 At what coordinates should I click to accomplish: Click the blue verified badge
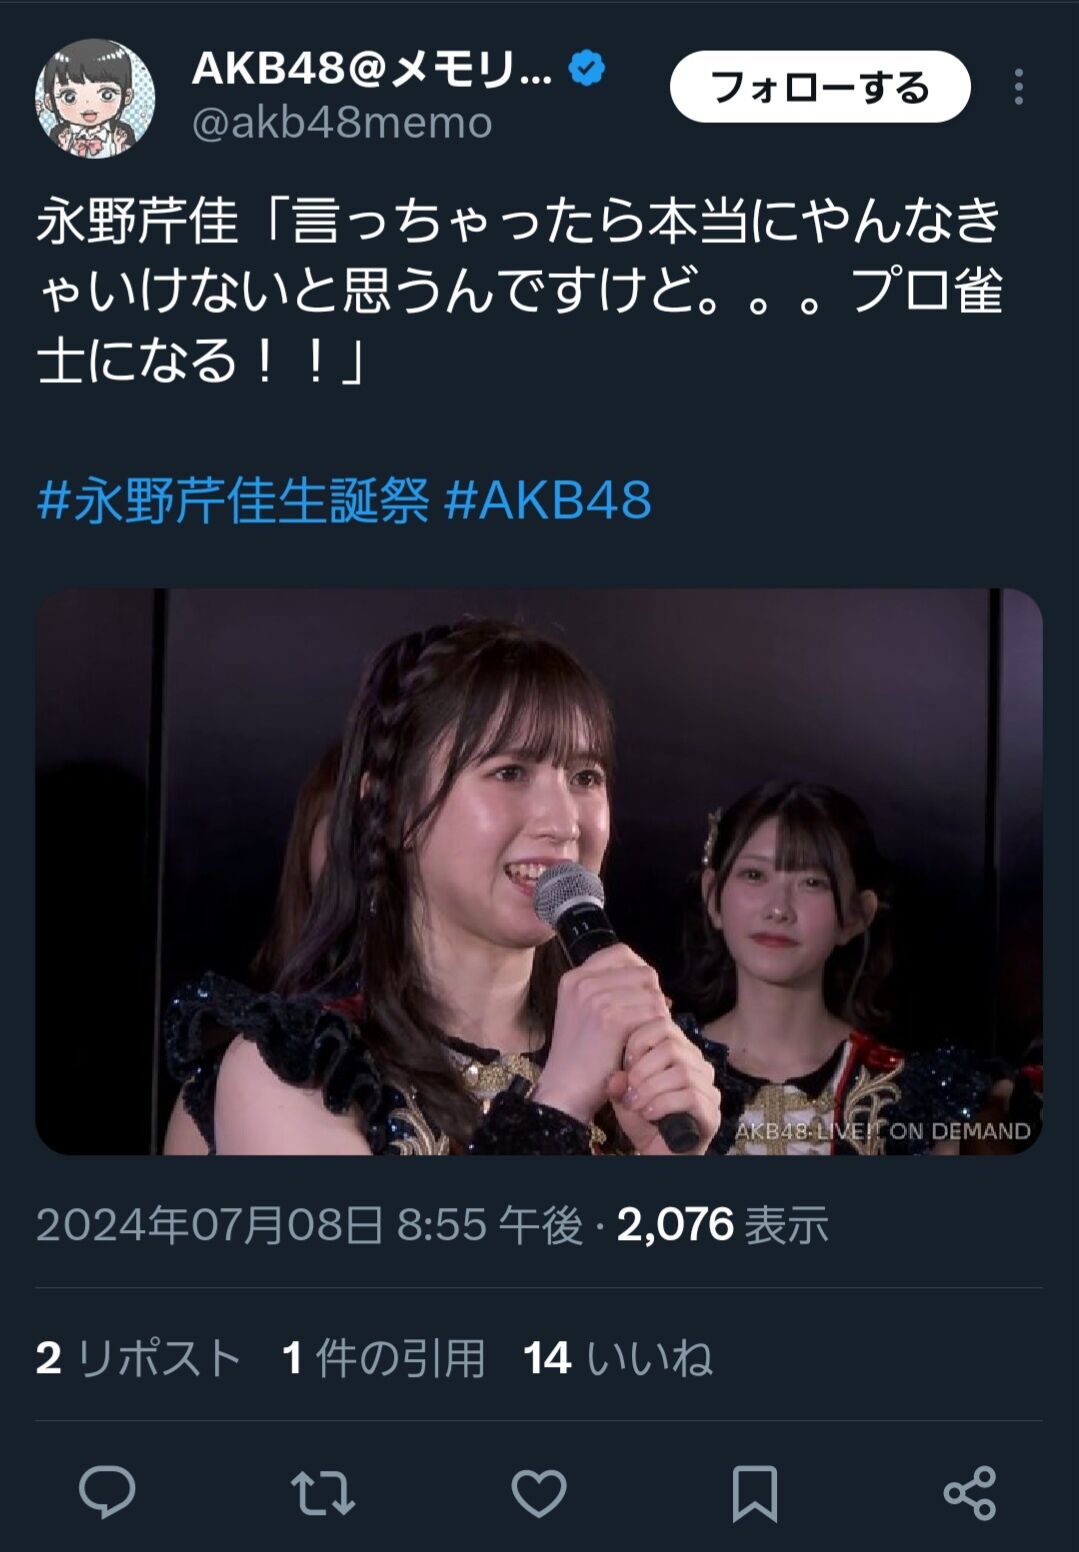click(x=587, y=68)
